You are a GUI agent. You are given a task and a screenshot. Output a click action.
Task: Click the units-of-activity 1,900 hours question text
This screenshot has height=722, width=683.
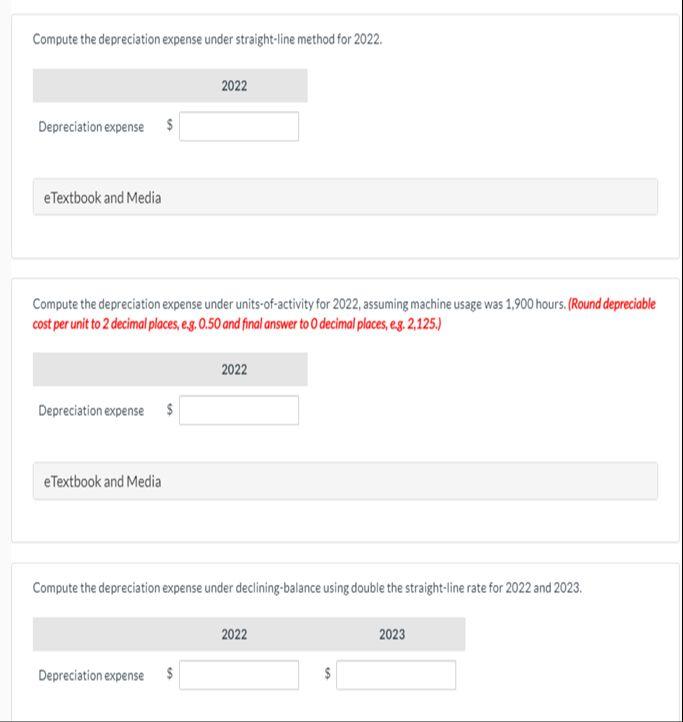(299, 304)
